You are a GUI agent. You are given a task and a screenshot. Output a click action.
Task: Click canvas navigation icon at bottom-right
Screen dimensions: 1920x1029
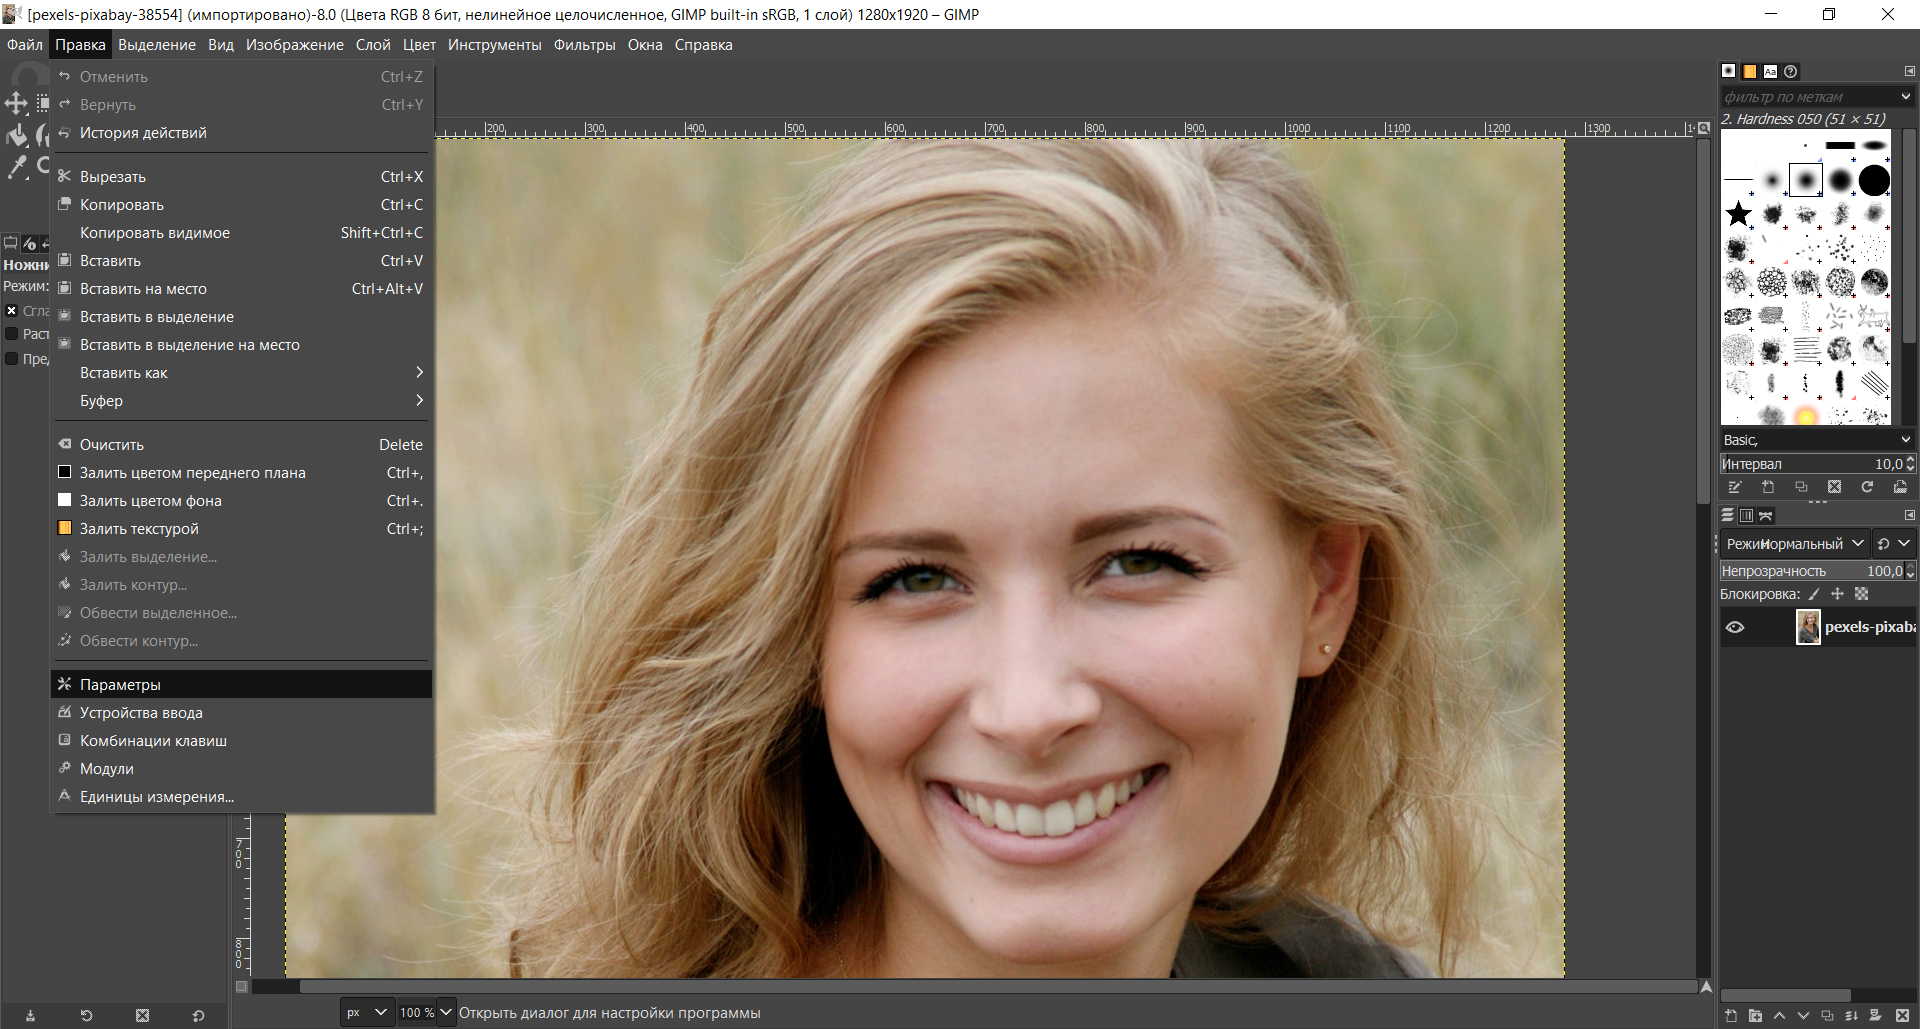tap(1706, 987)
